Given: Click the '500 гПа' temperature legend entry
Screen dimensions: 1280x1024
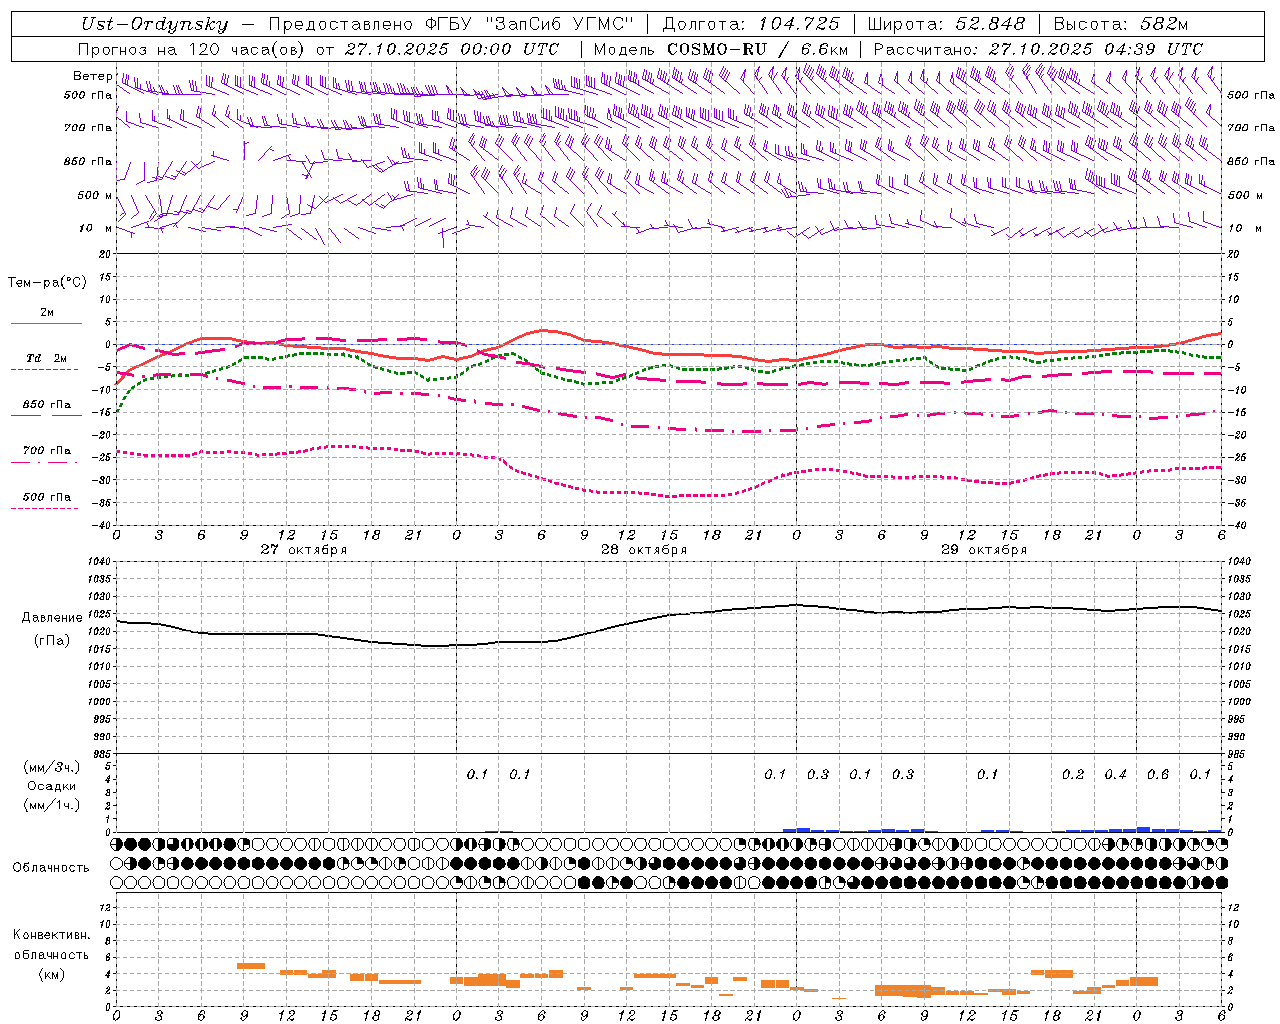Looking at the screenshot, I should coord(47,497).
